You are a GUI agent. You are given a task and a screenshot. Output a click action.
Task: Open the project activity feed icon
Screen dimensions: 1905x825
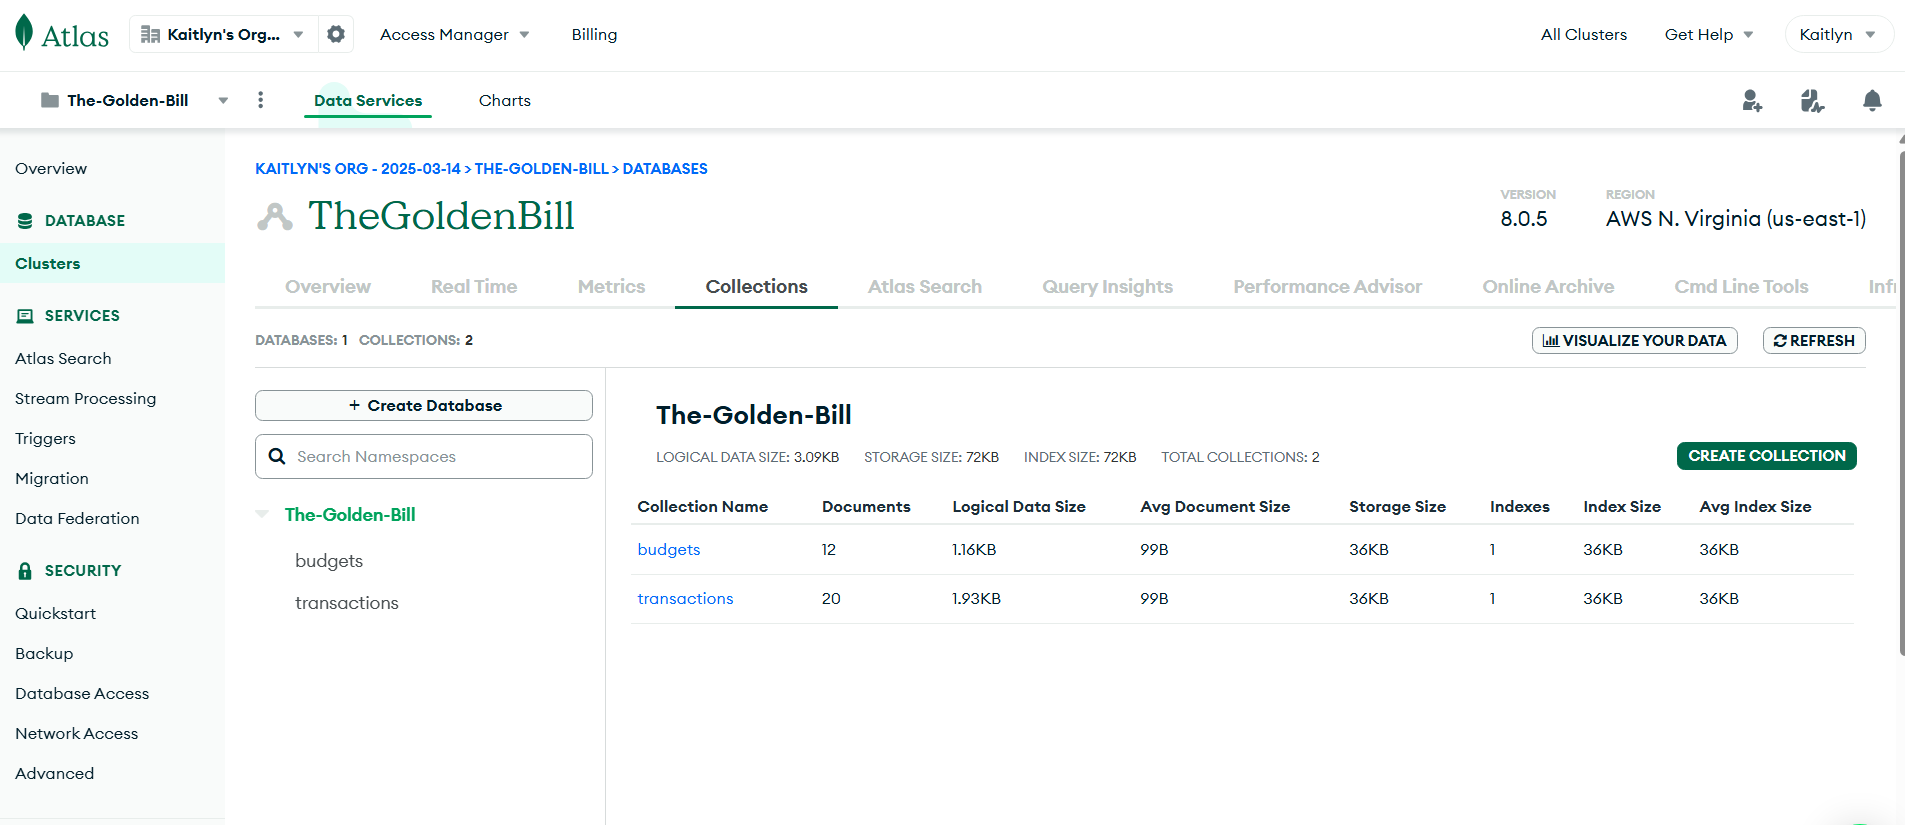point(1812,100)
